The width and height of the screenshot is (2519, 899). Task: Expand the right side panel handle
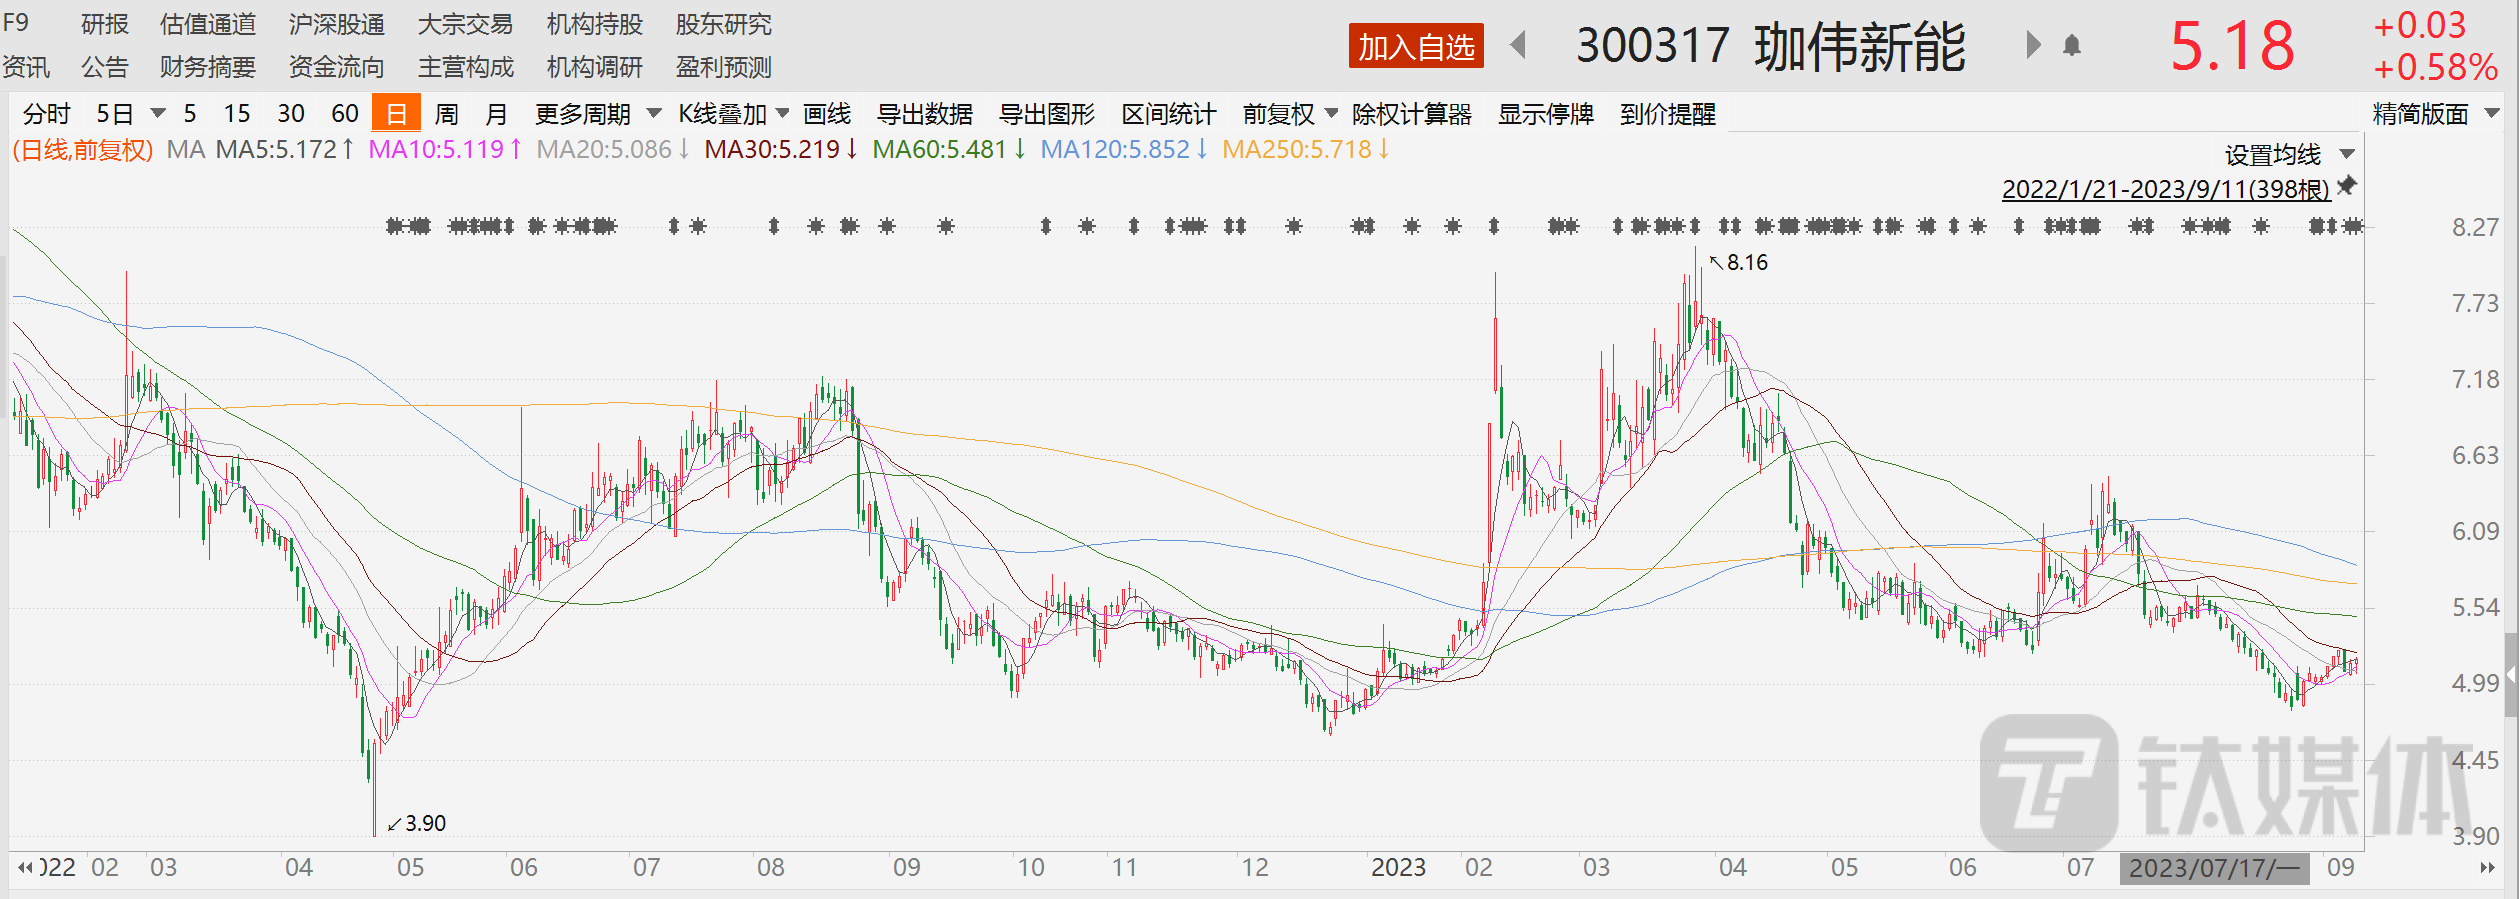pos(2510,676)
